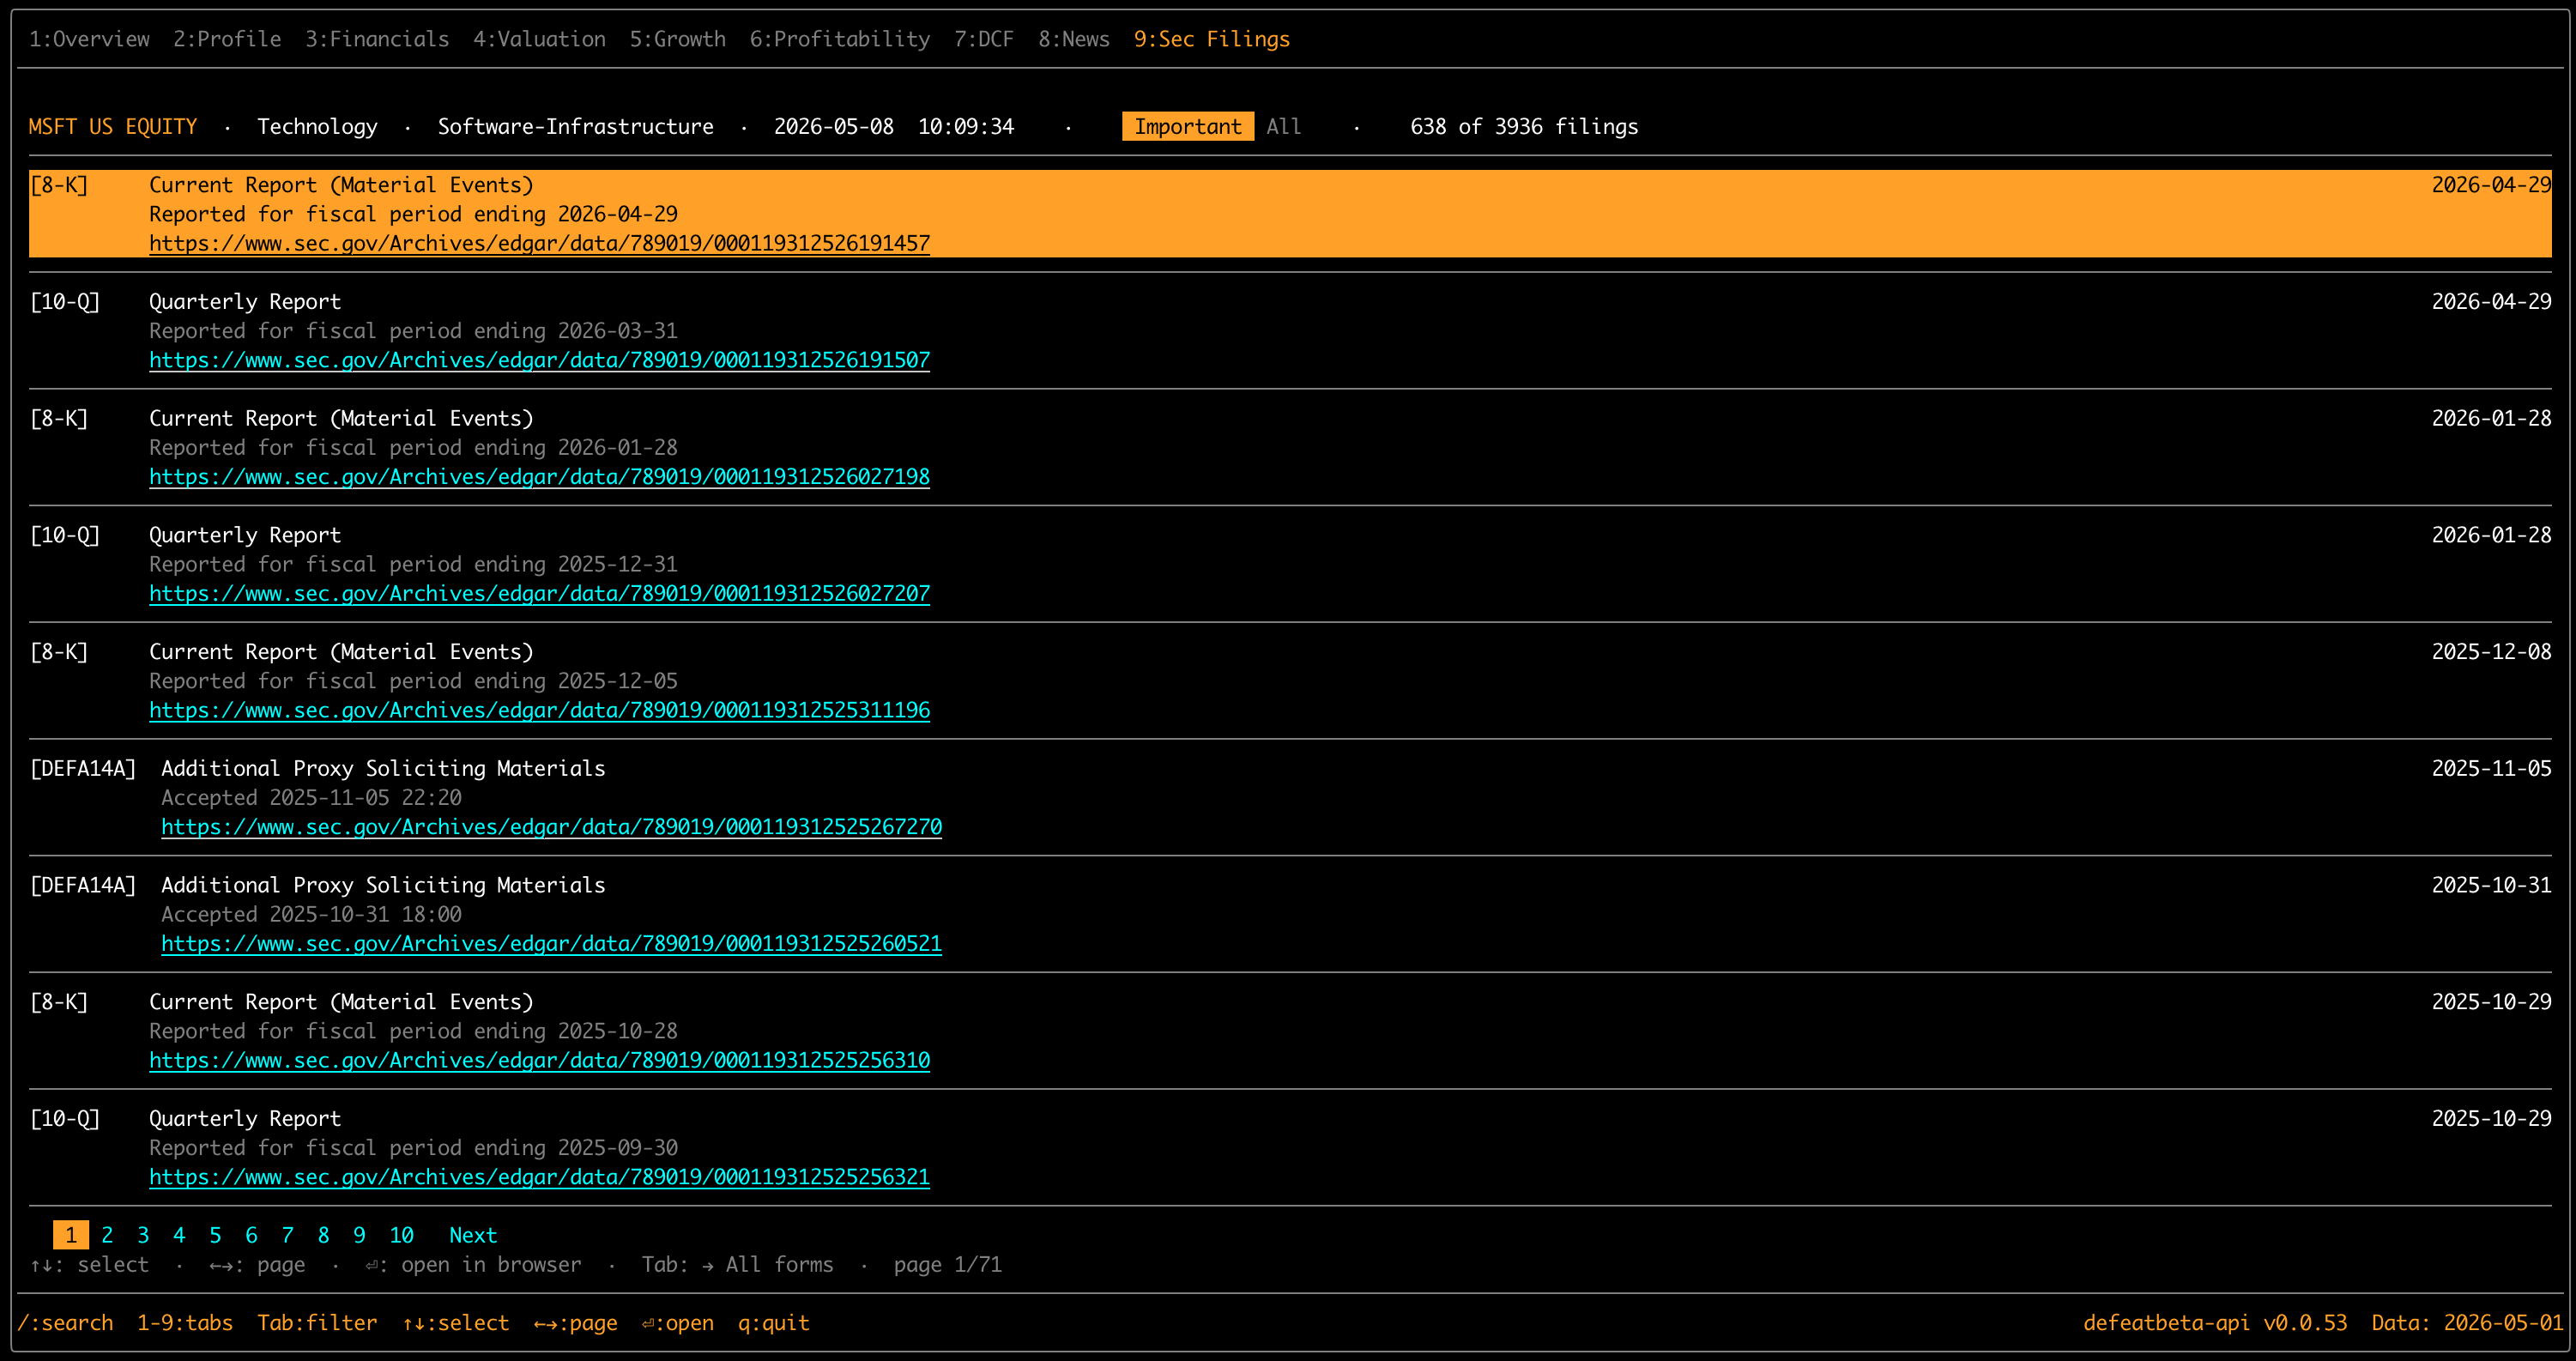Click the Next page link
This screenshot has height=1361, width=2576.
473,1235
